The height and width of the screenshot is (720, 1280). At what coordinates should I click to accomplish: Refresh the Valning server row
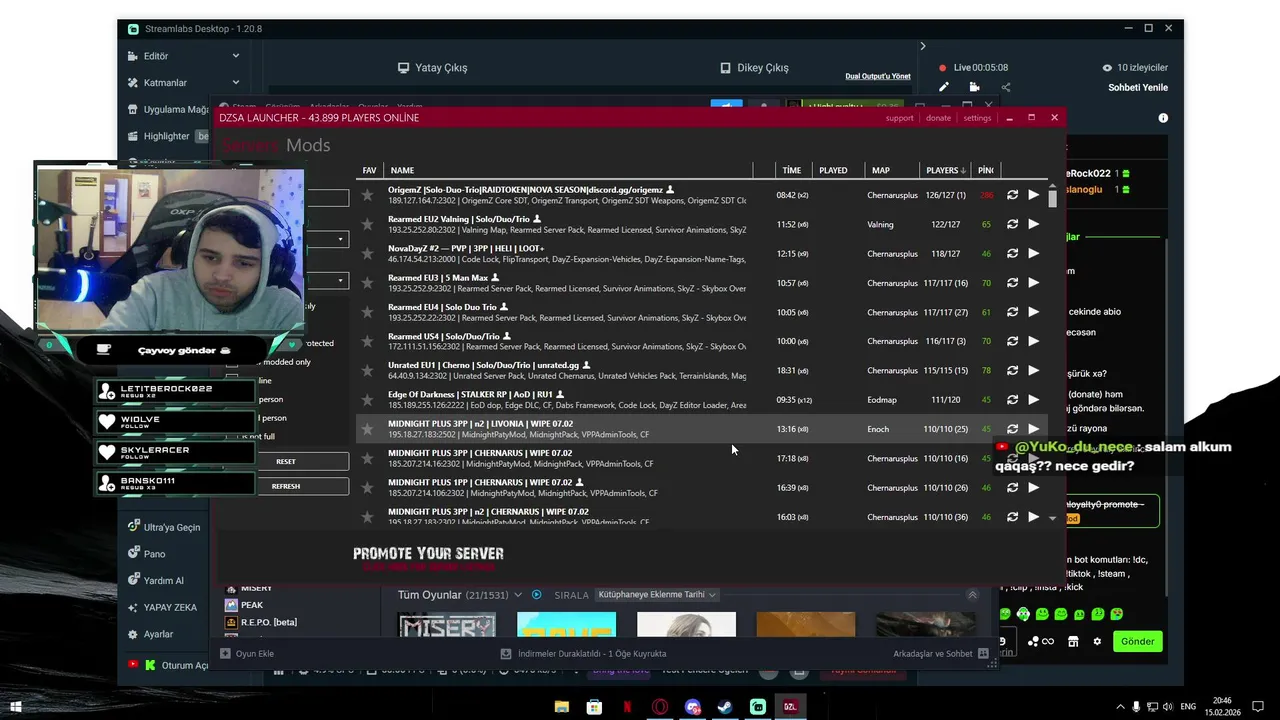[1012, 224]
